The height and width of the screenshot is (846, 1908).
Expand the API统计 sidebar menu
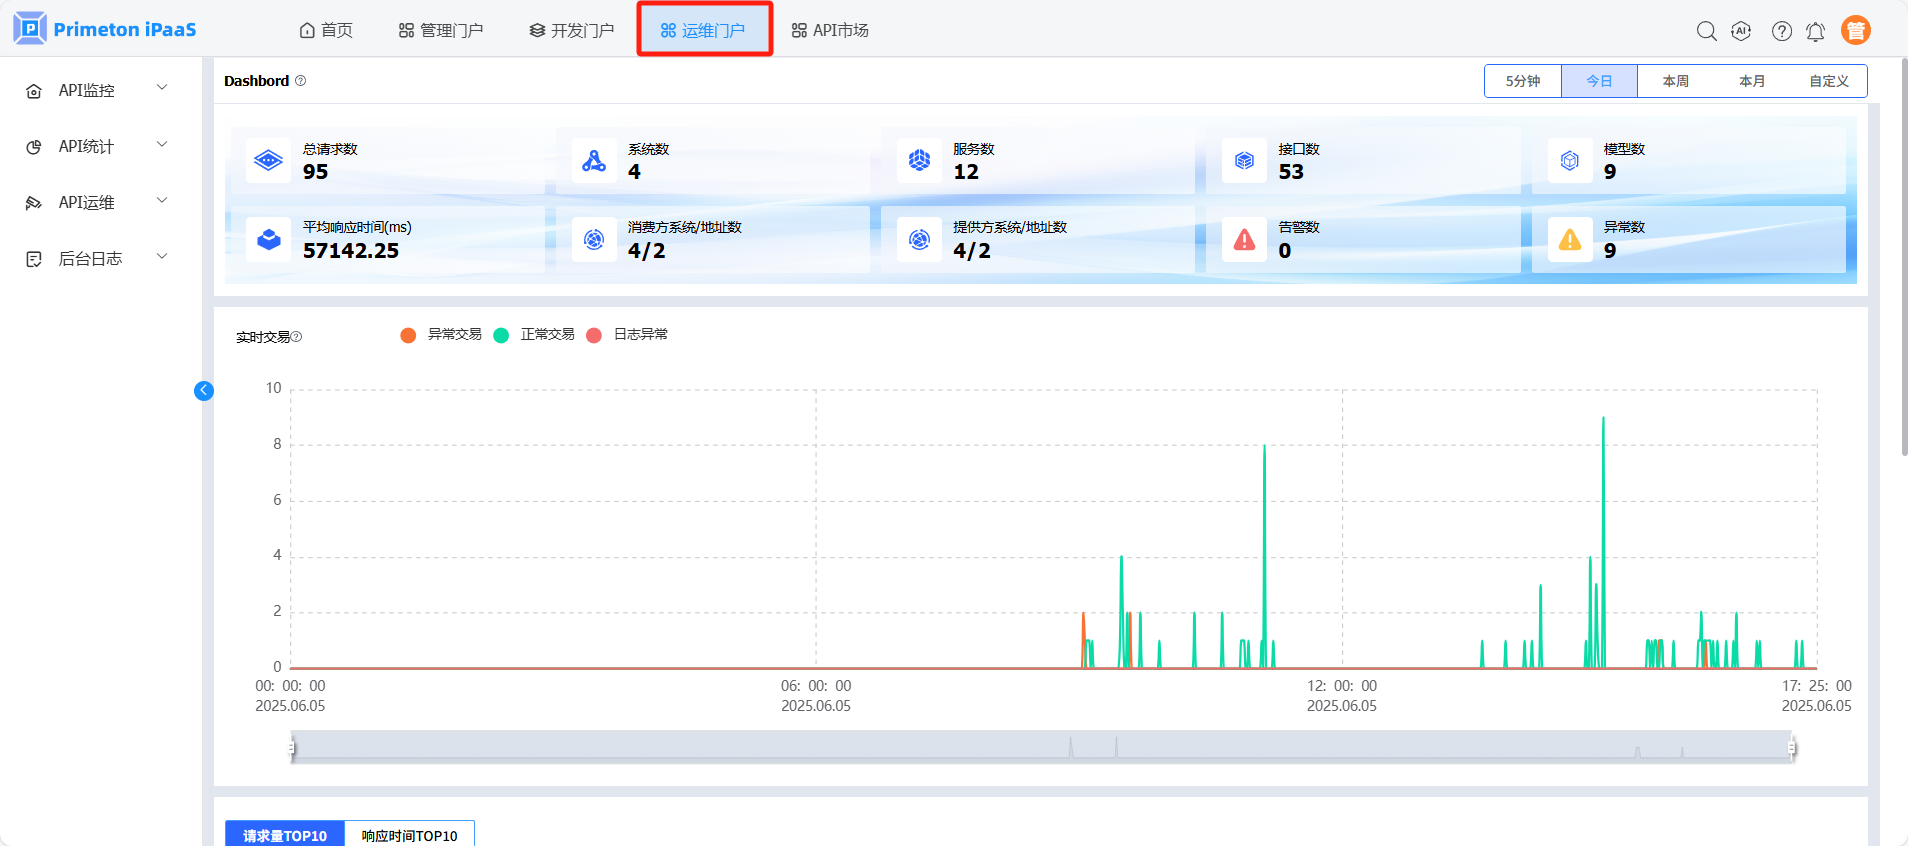pos(96,146)
